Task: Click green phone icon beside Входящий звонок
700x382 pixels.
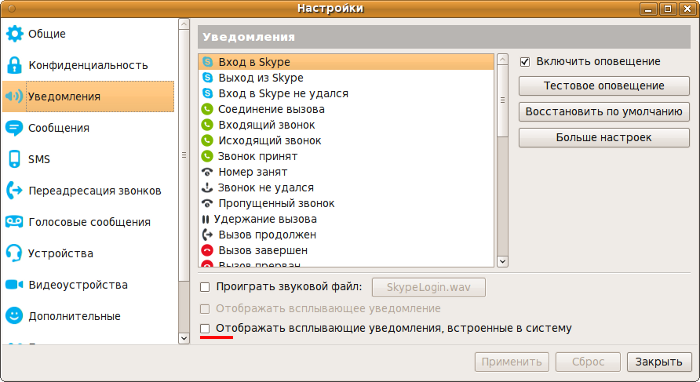Action: 207,125
